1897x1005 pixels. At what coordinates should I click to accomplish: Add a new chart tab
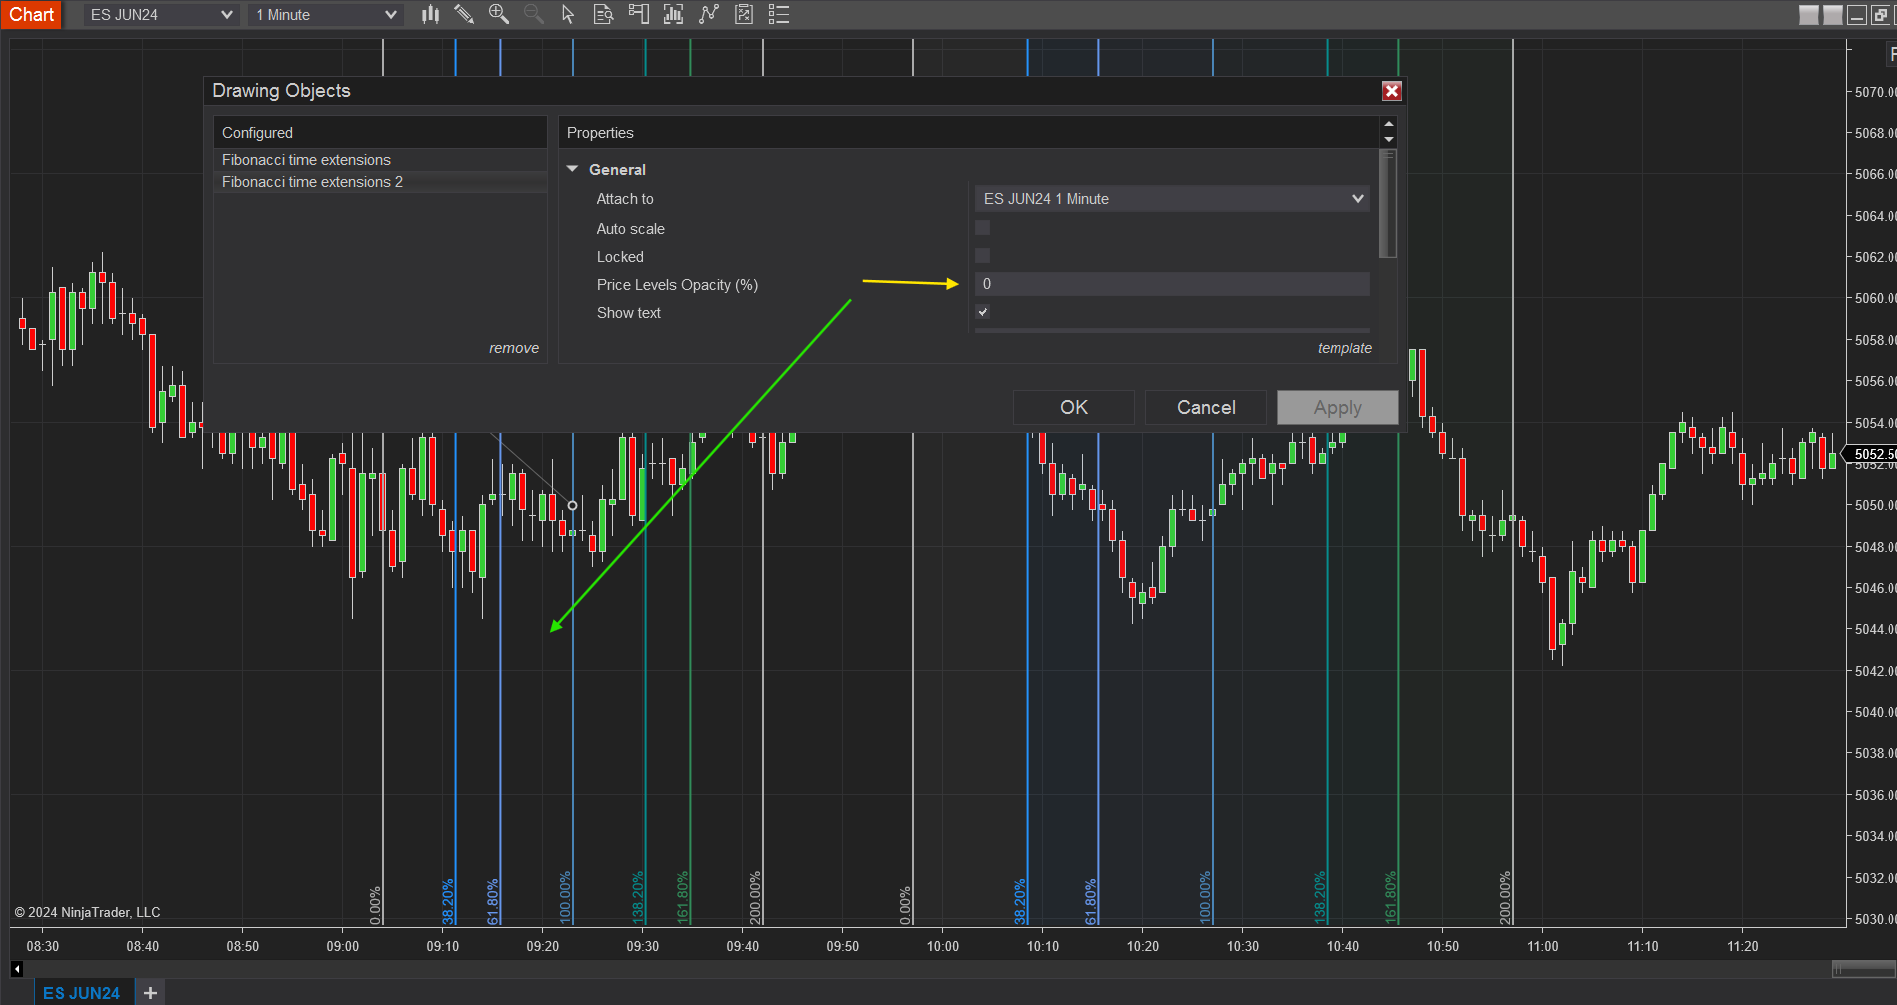150,993
